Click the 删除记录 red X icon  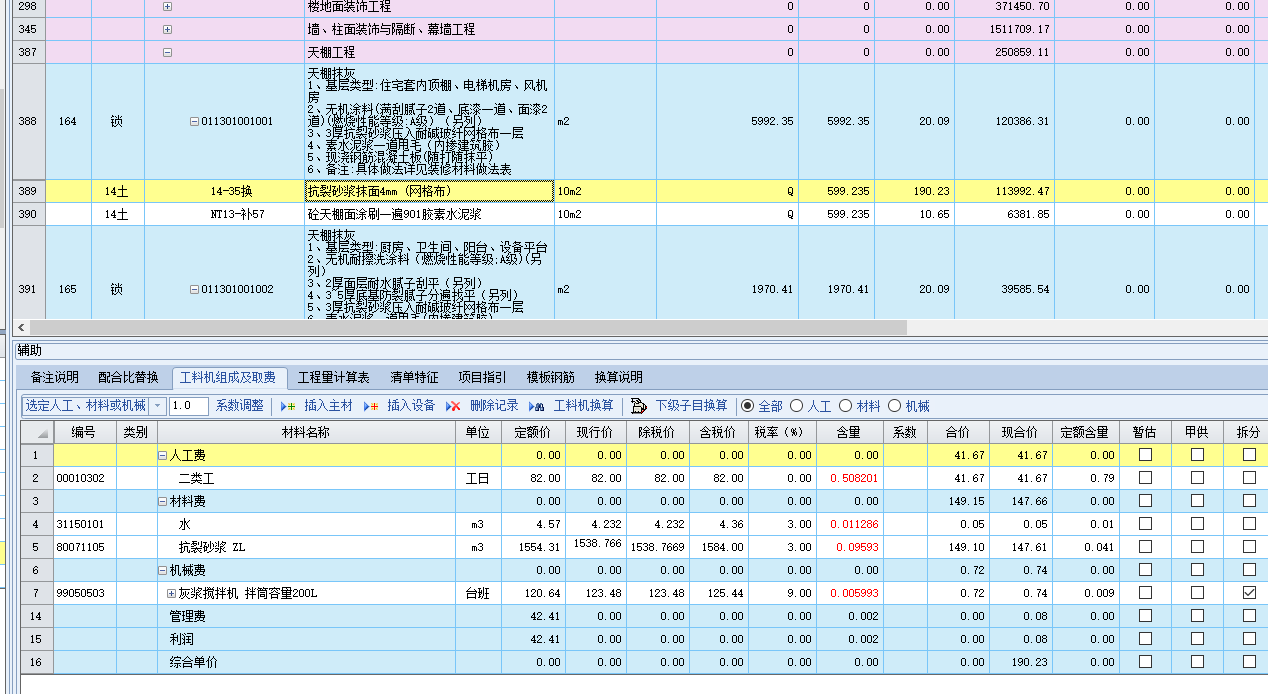(x=453, y=406)
